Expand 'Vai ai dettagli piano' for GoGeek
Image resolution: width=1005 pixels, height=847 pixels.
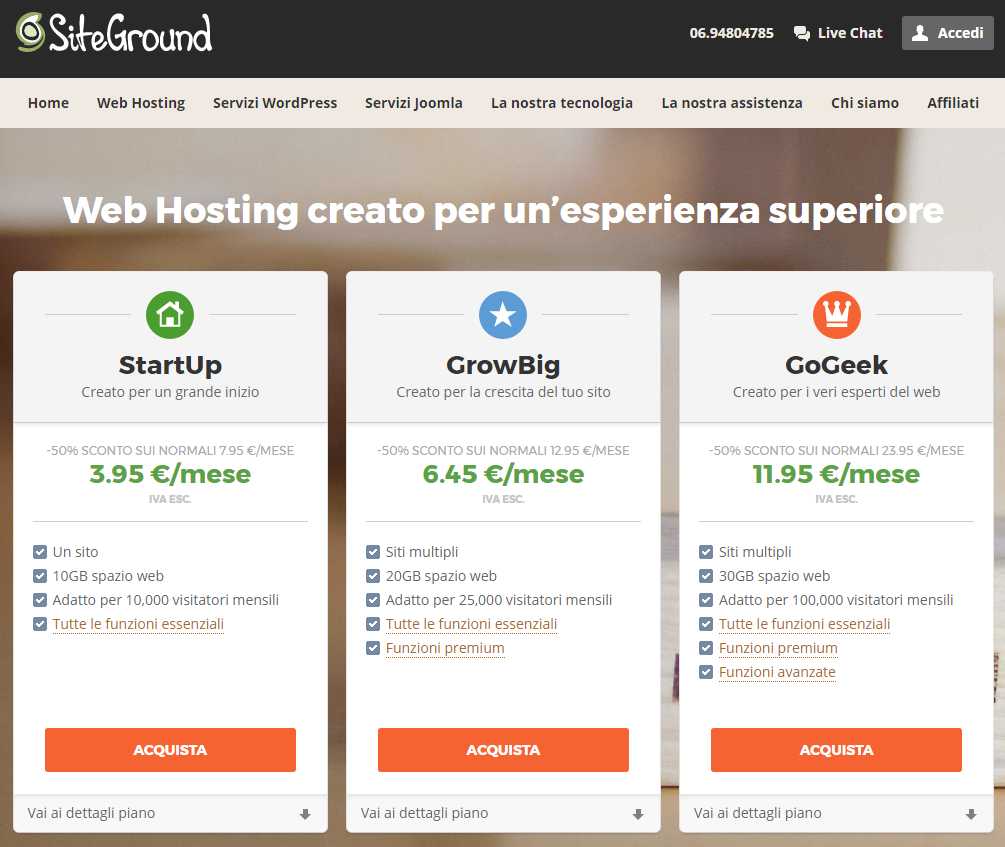click(x=757, y=813)
